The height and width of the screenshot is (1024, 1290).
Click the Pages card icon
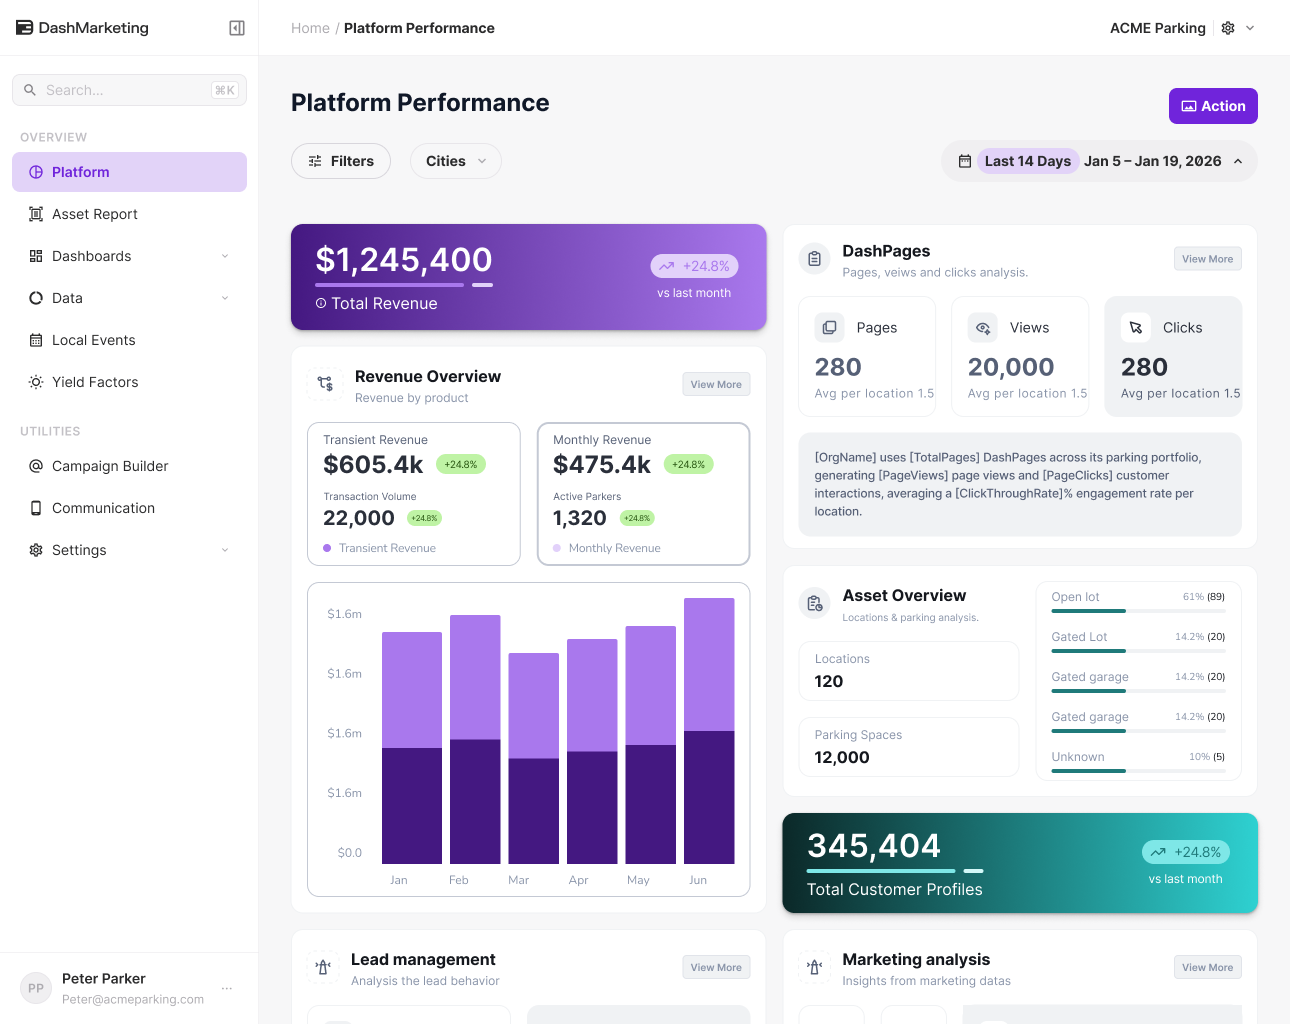829,327
